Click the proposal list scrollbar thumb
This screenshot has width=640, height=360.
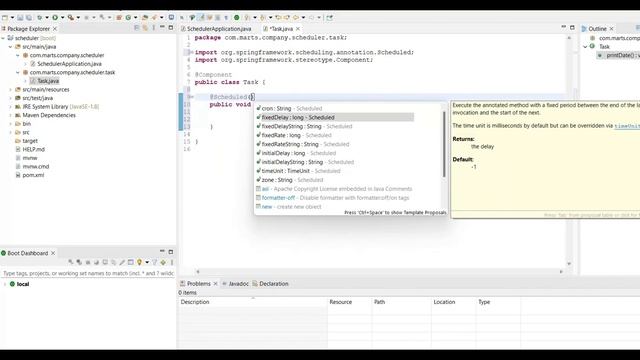[444, 144]
